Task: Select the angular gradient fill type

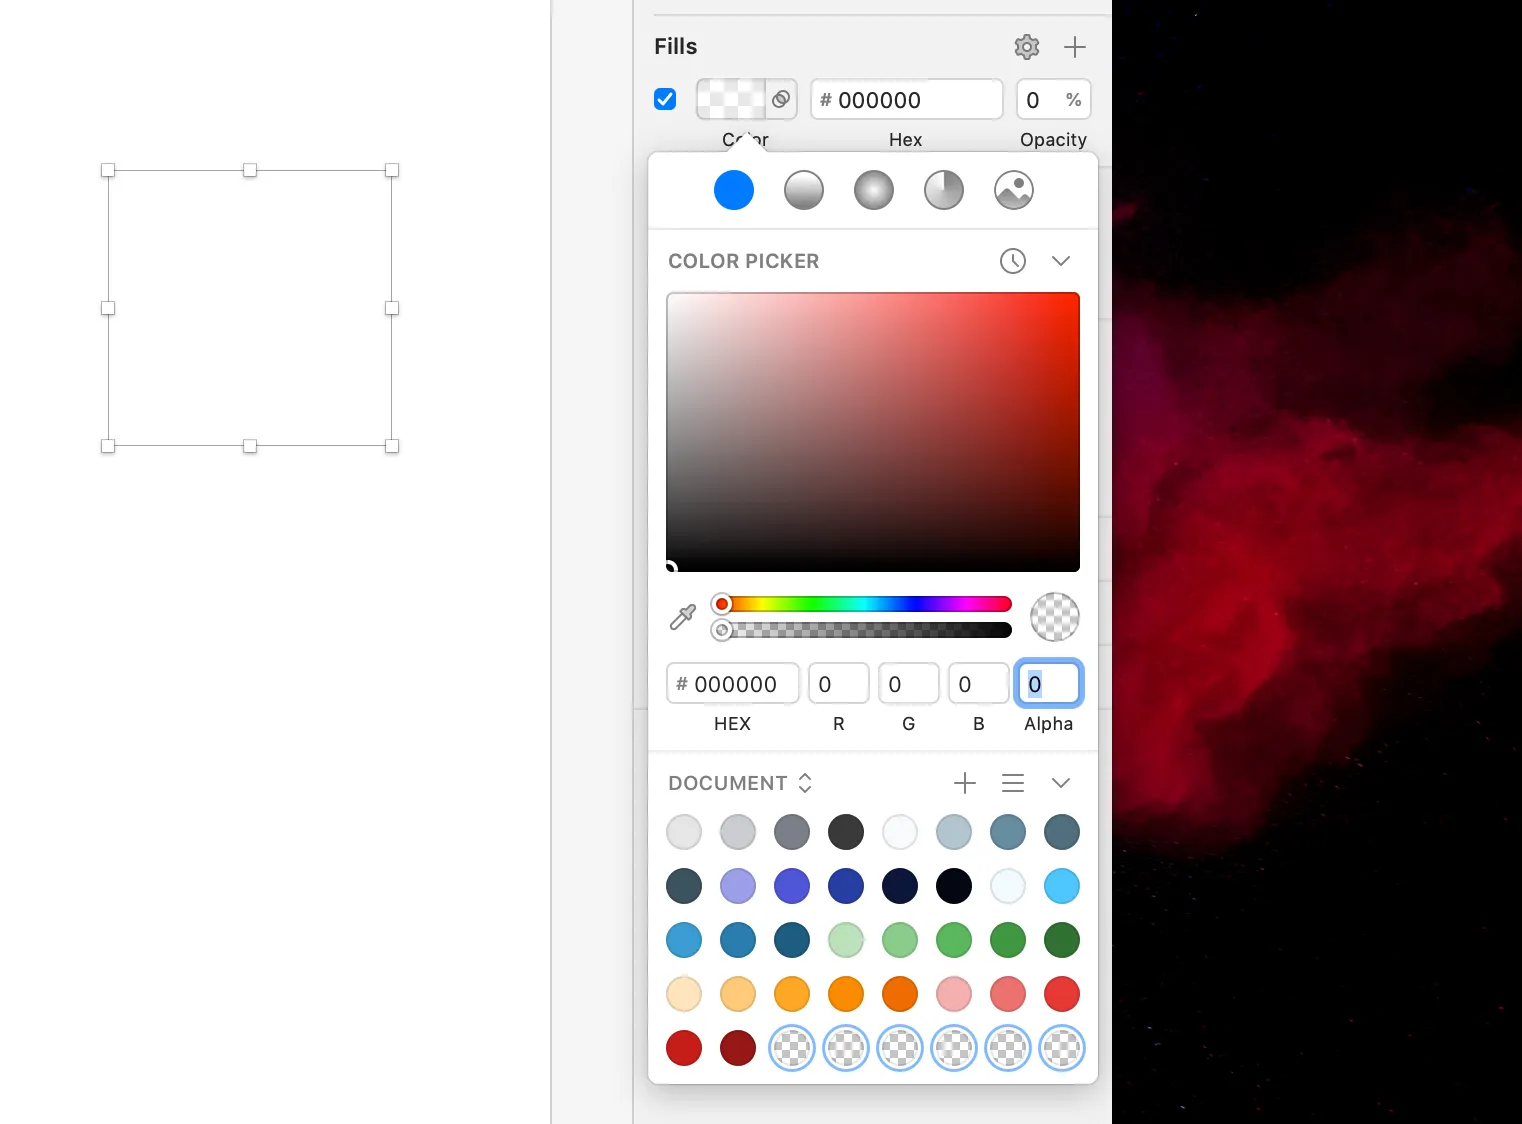Action: click(x=943, y=190)
